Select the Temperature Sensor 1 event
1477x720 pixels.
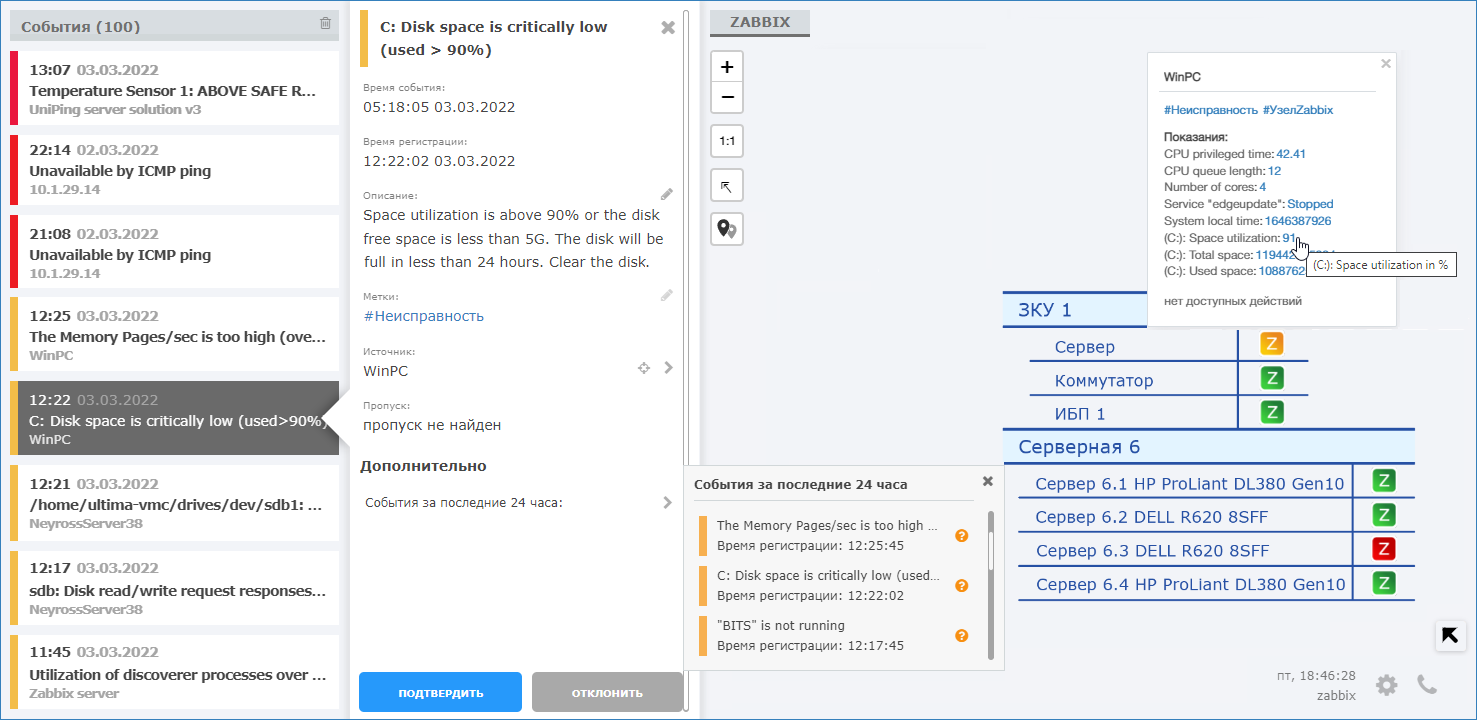pos(174,90)
